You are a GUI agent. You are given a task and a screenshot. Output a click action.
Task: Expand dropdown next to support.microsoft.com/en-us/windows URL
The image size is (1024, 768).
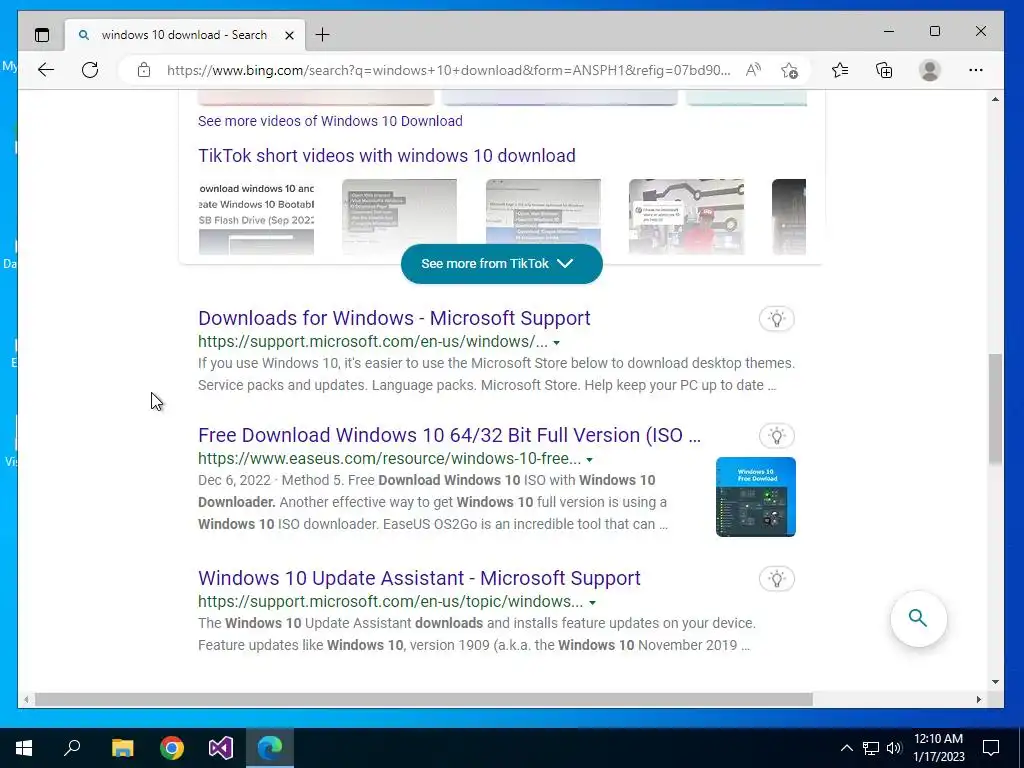click(x=556, y=343)
